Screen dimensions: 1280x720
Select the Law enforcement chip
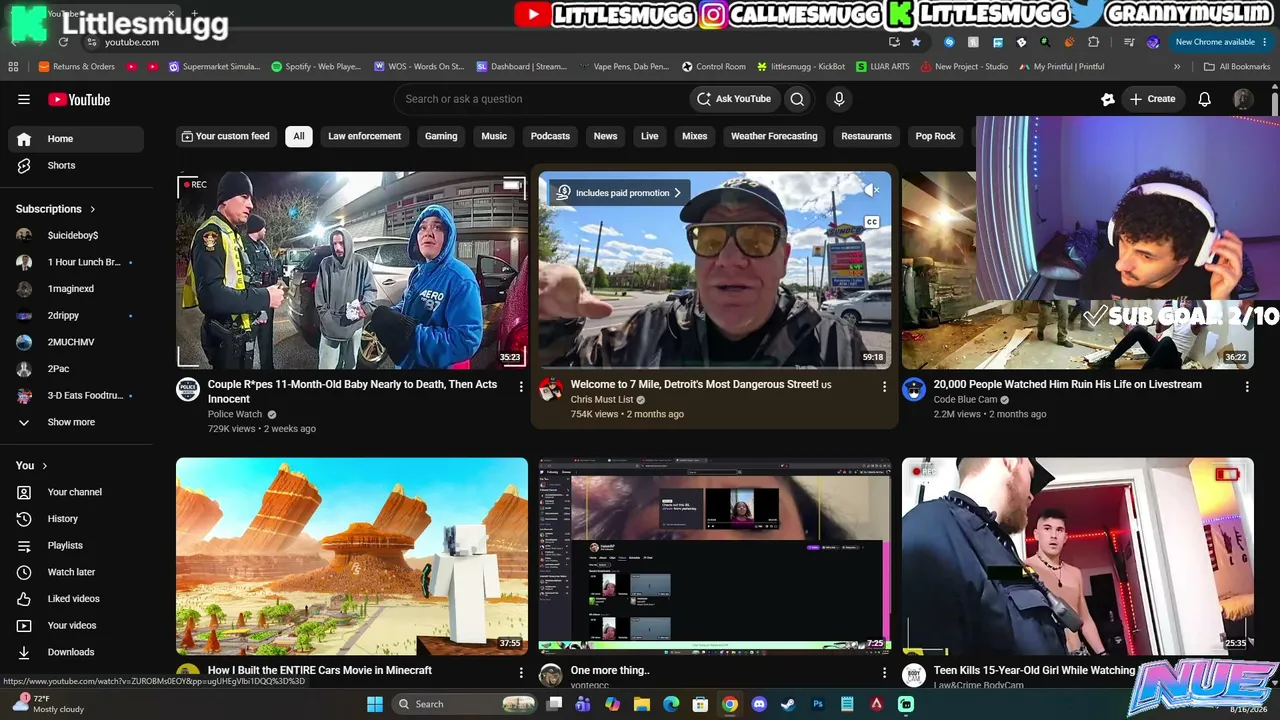pyautogui.click(x=364, y=136)
